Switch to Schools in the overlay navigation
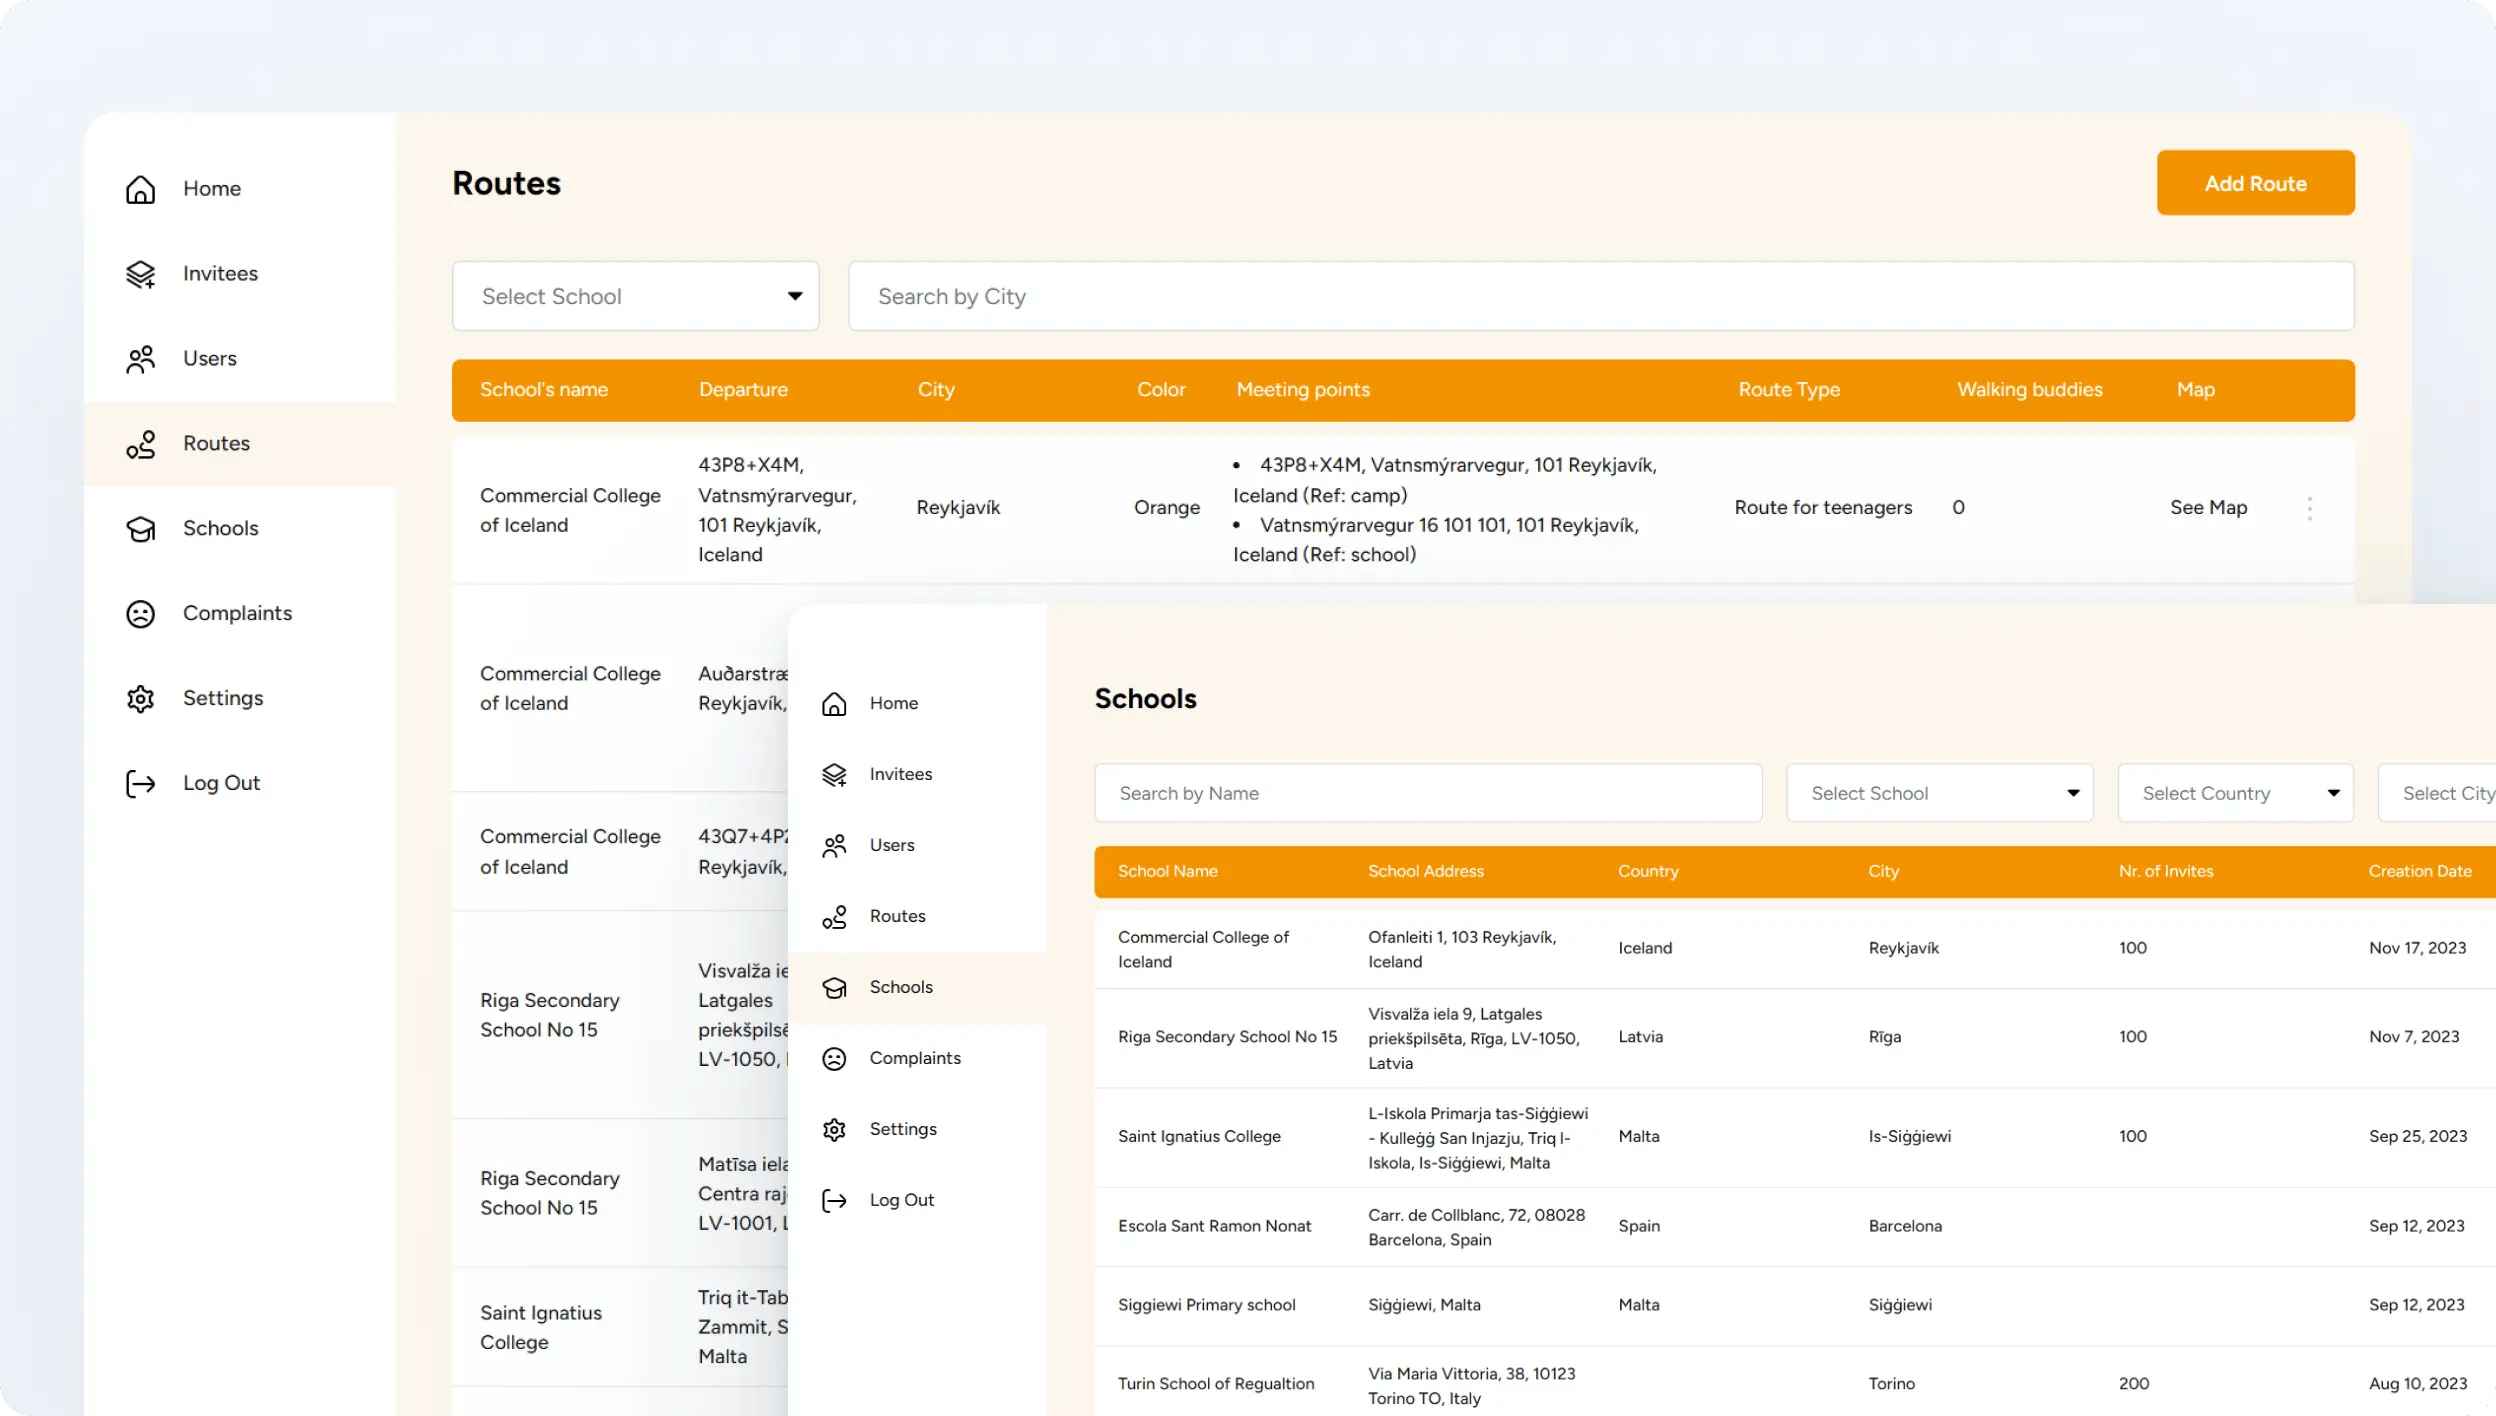The height and width of the screenshot is (1416, 2496). [835, 987]
